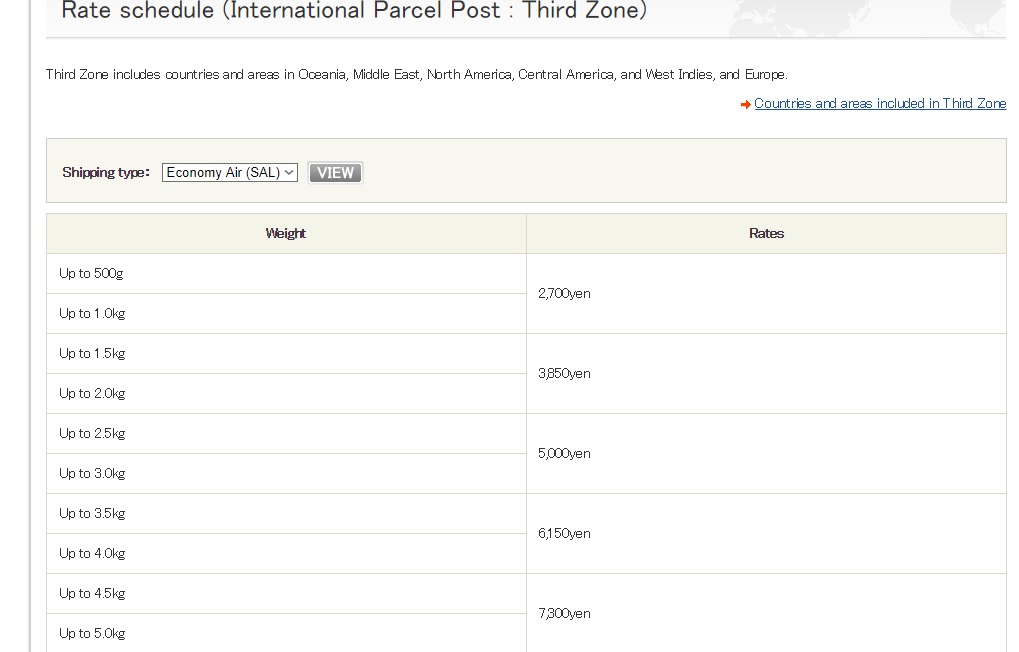Open Countries and areas included in Third Zone link
The width and height of the screenshot is (1019, 652).
pos(880,104)
